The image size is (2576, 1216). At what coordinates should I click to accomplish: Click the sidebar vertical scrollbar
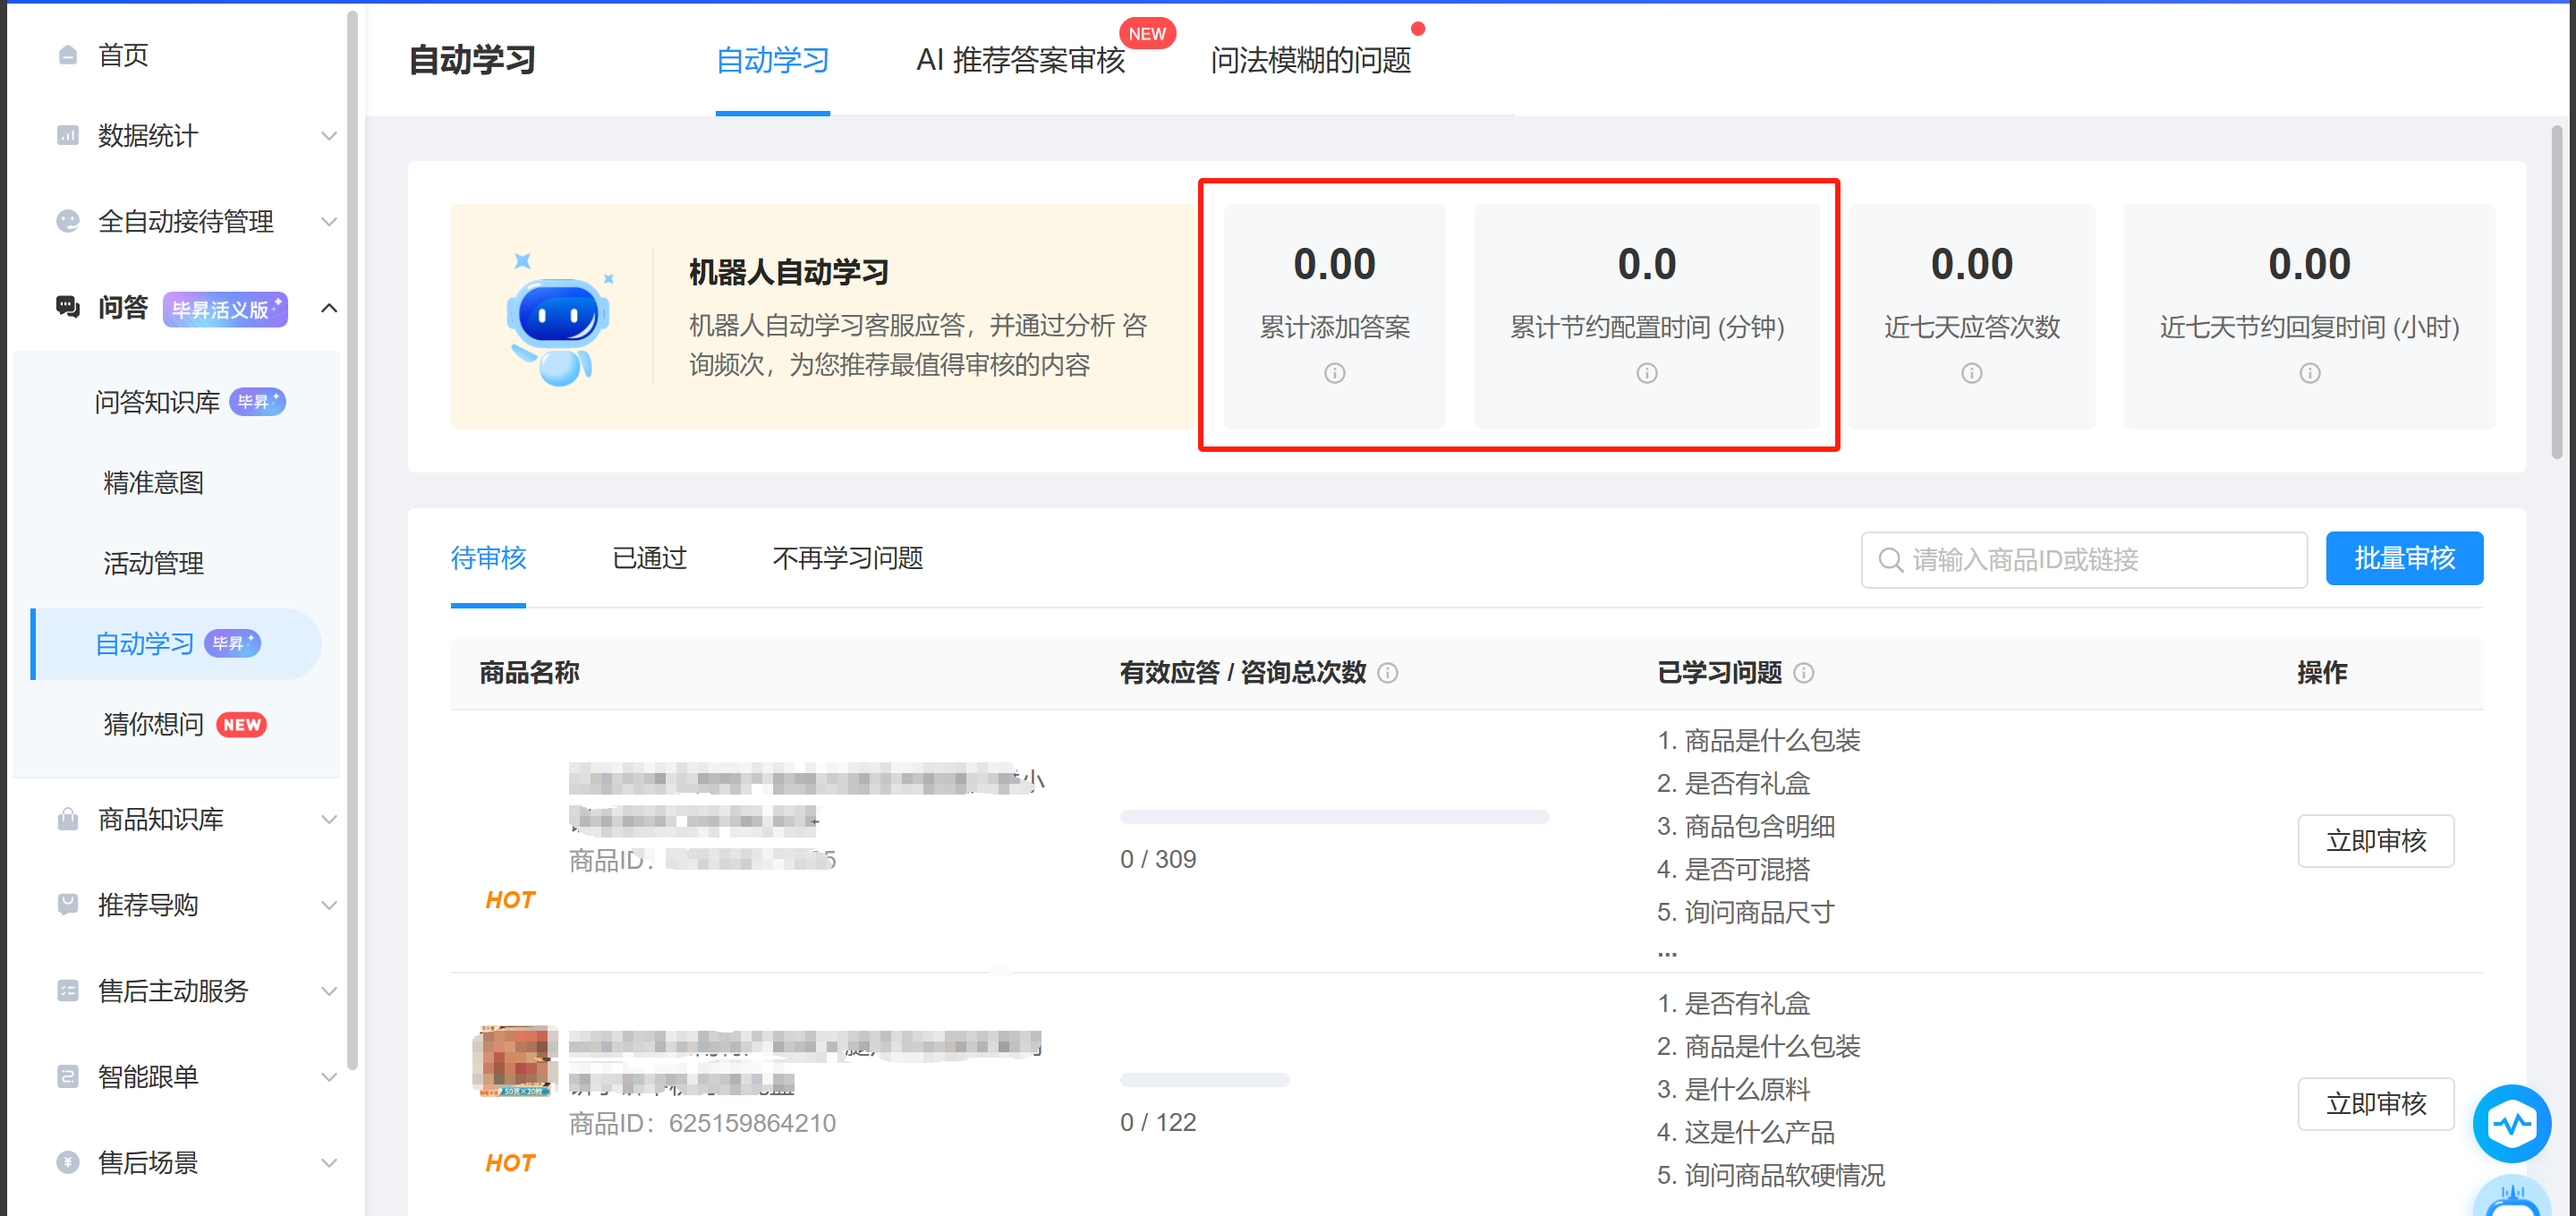coord(351,540)
